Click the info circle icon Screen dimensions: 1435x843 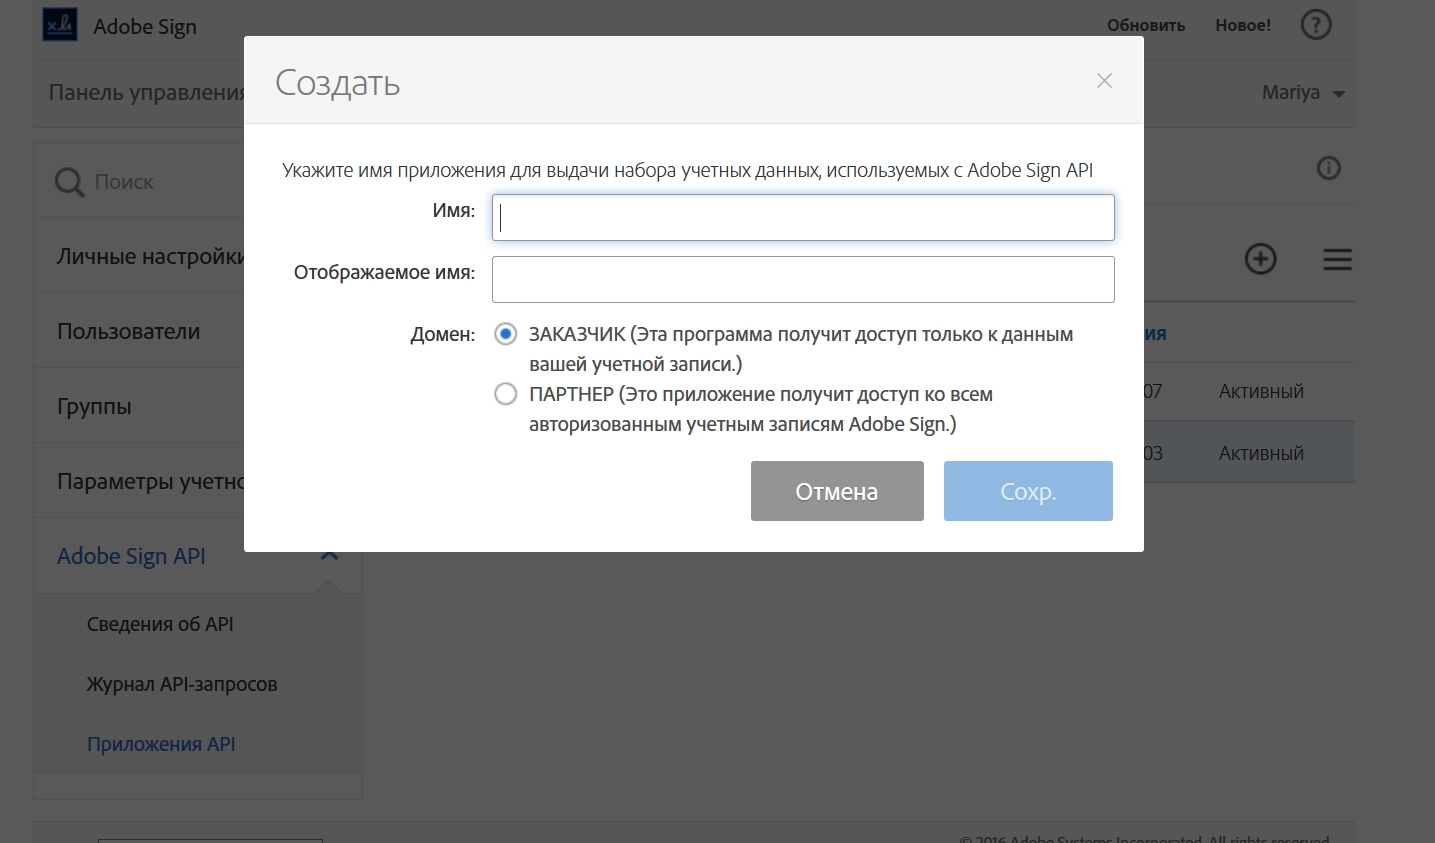(1328, 168)
